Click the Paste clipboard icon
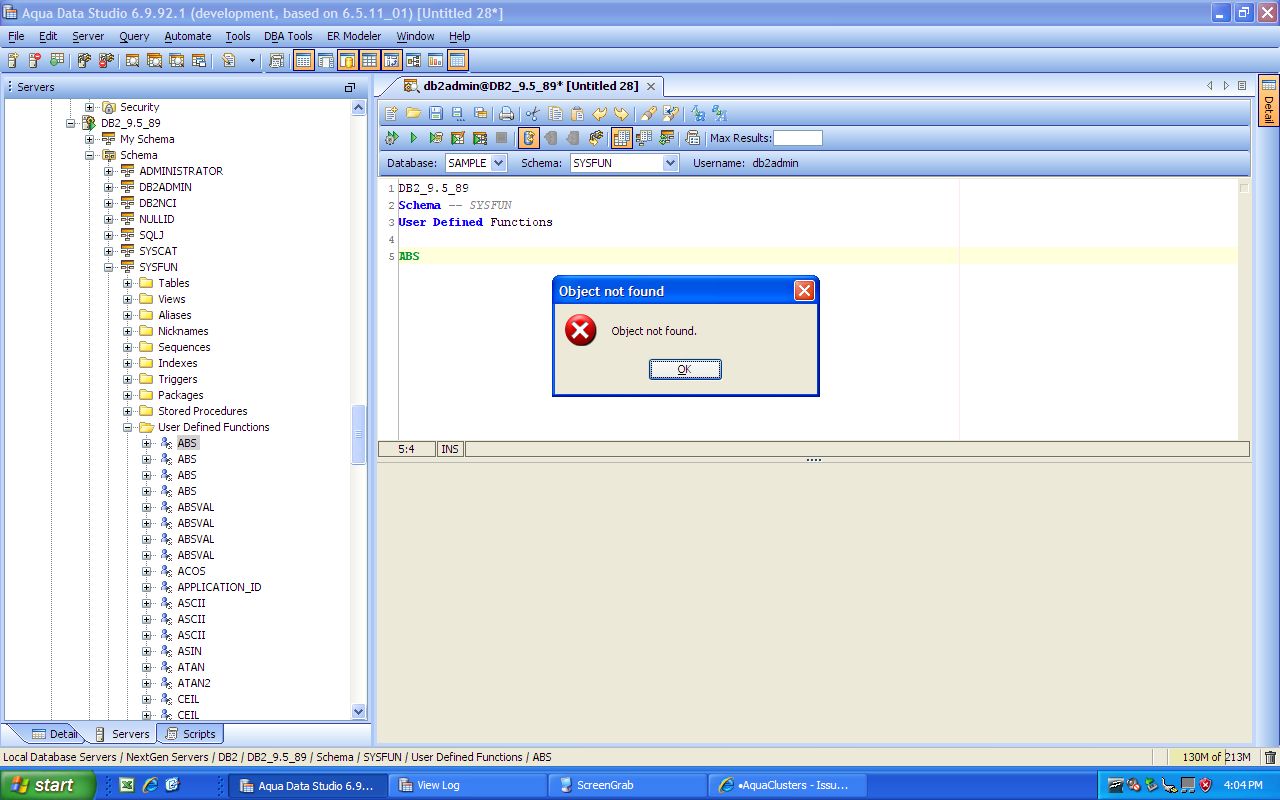 (577, 114)
